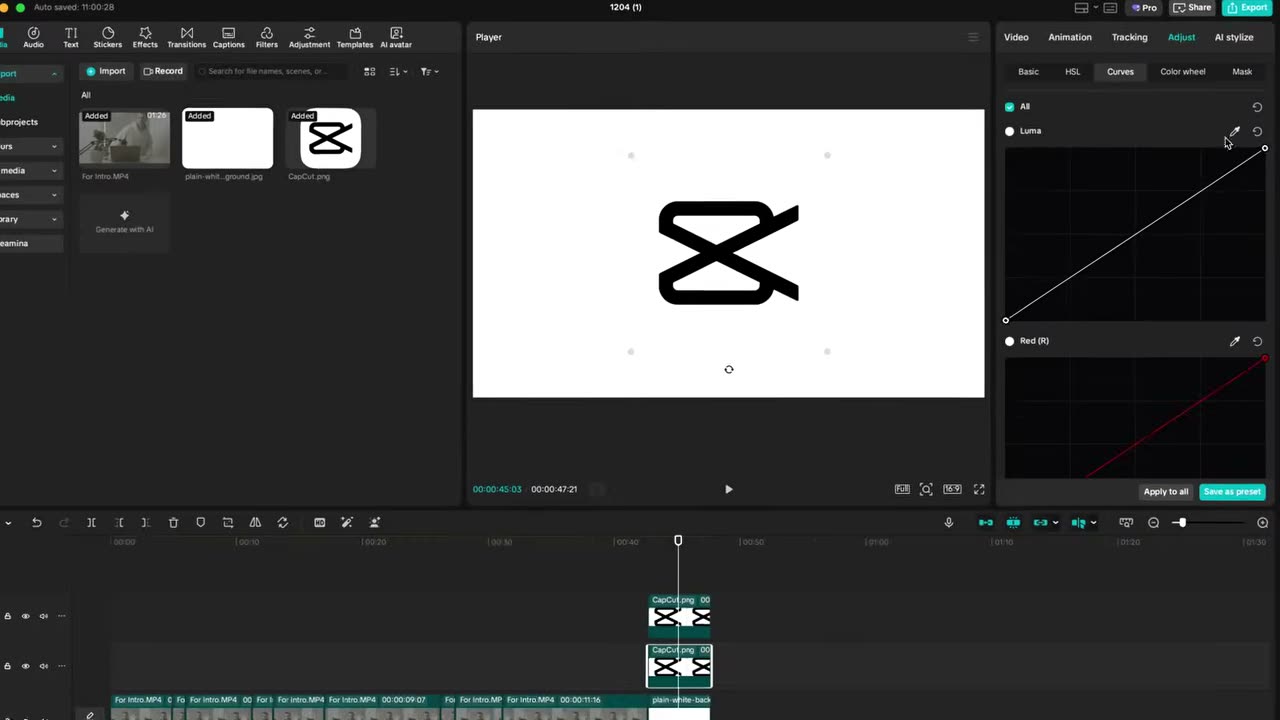
Task: Toggle the main track magnet snapping
Action: [x=986, y=522]
